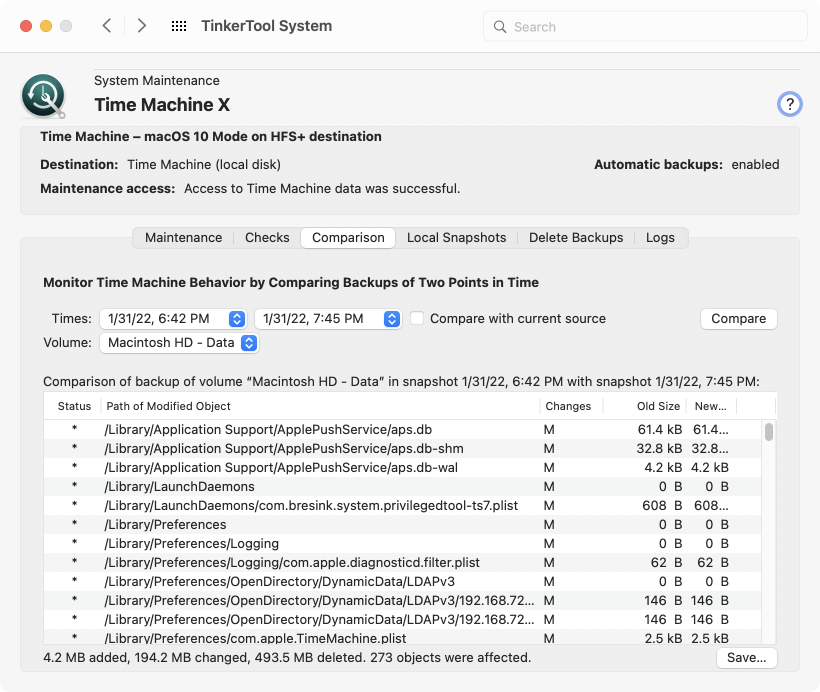Viewport: 820px width, 692px height.
Task: Click the Compare button
Action: point(738,319)
